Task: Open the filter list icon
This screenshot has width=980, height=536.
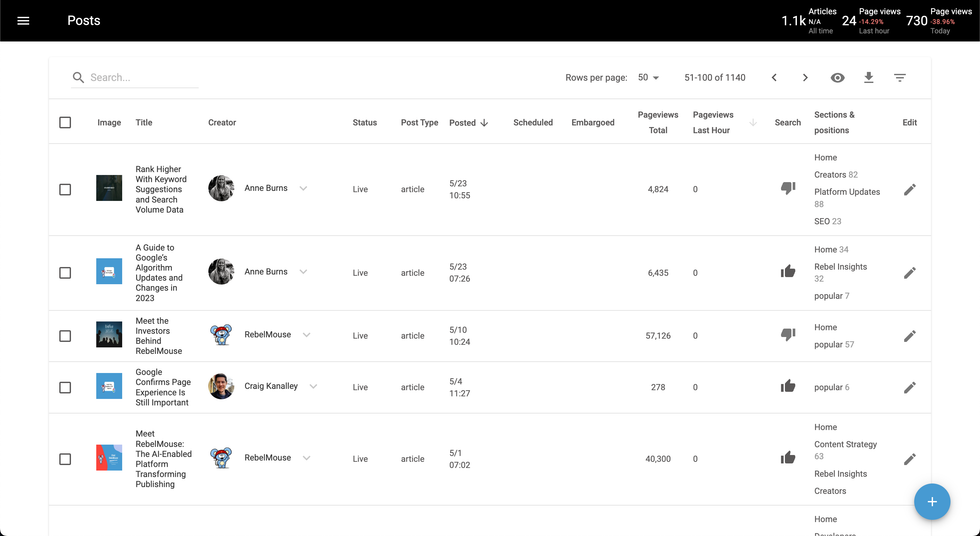Action: (900, 78)
